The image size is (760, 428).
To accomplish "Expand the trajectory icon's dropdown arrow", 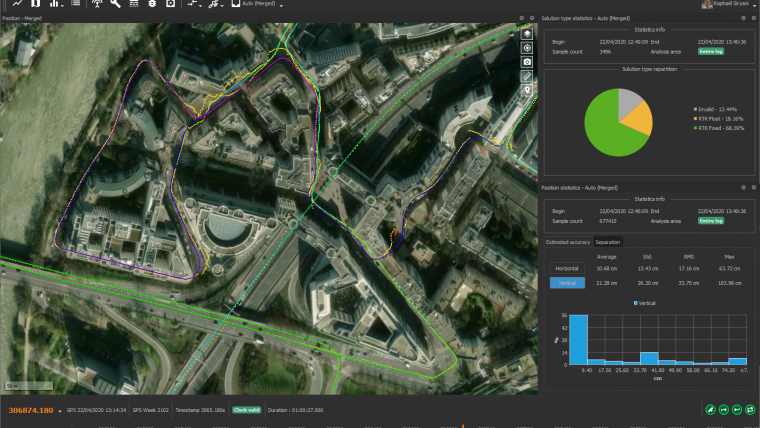I will tap(201, 5).
